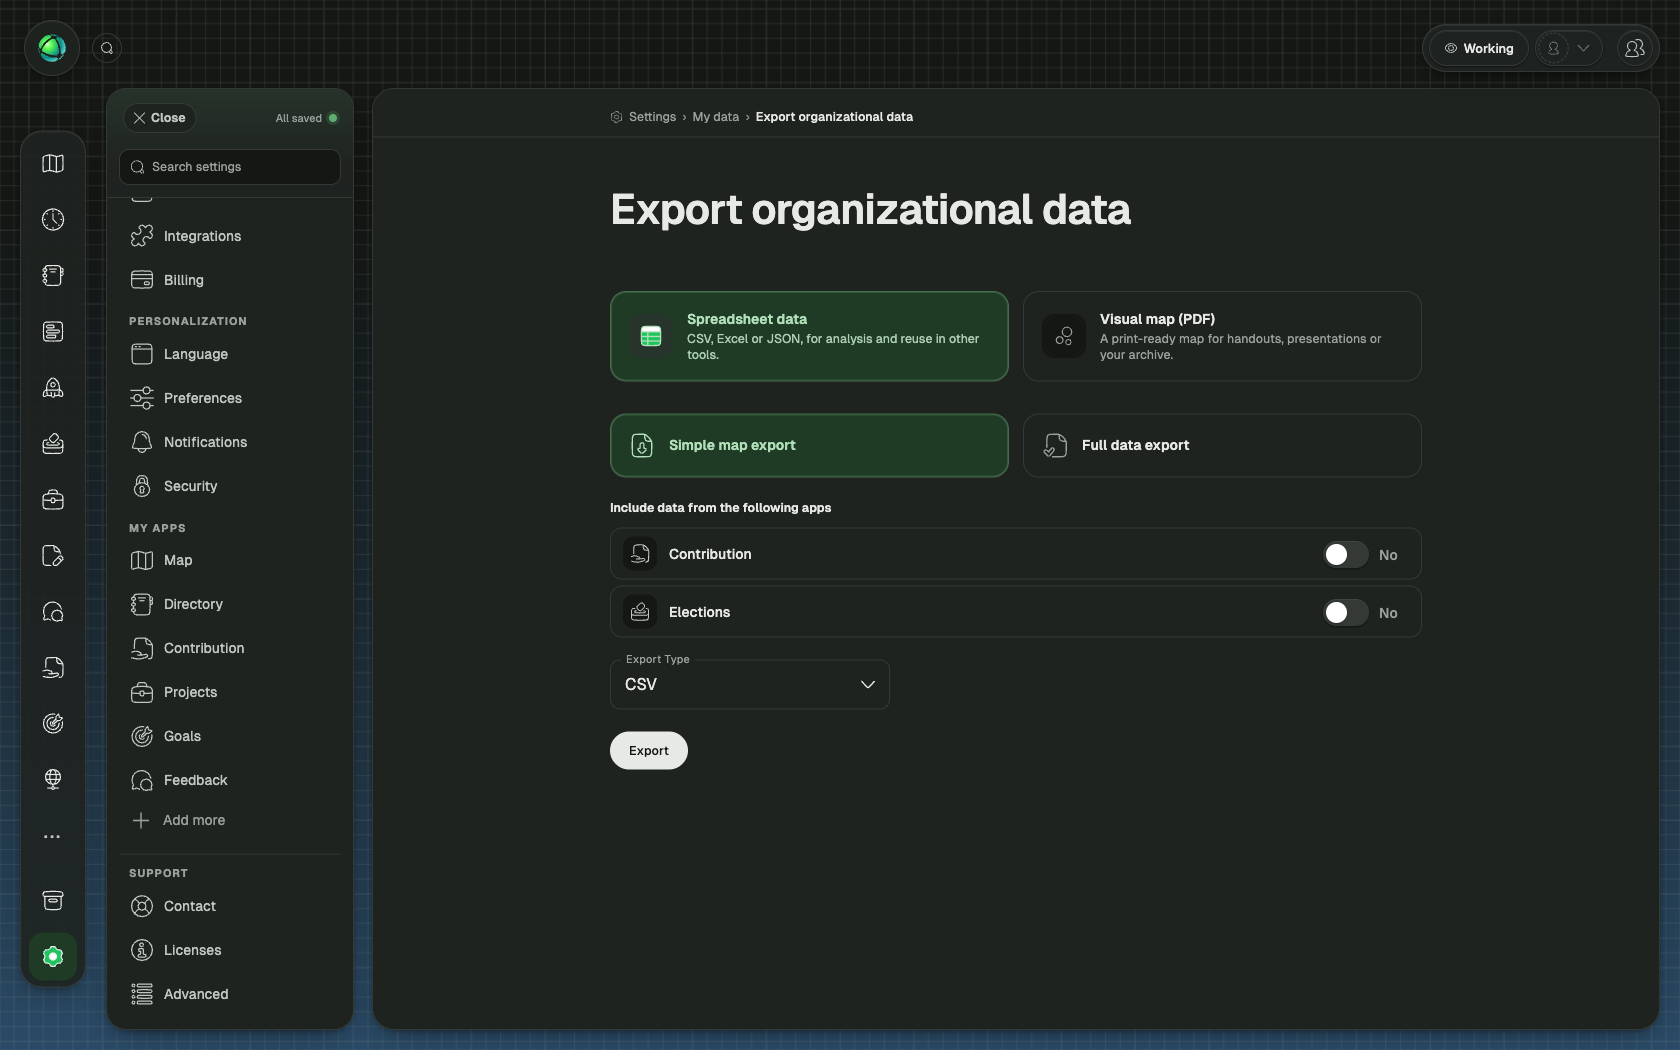Click the green settings gear in the left rail
The height and width of the screenshot is (1050, 1680).
click(53, 957)
